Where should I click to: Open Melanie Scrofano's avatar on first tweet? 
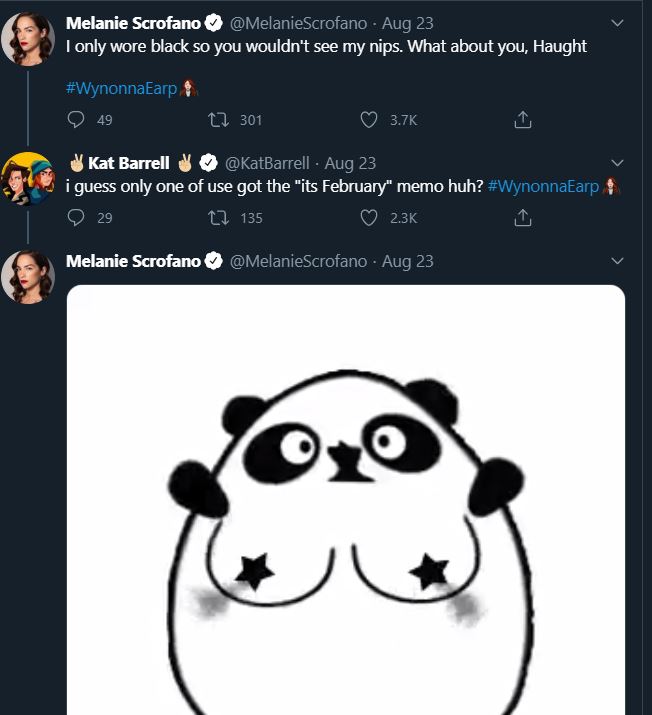tap(28, 38)
